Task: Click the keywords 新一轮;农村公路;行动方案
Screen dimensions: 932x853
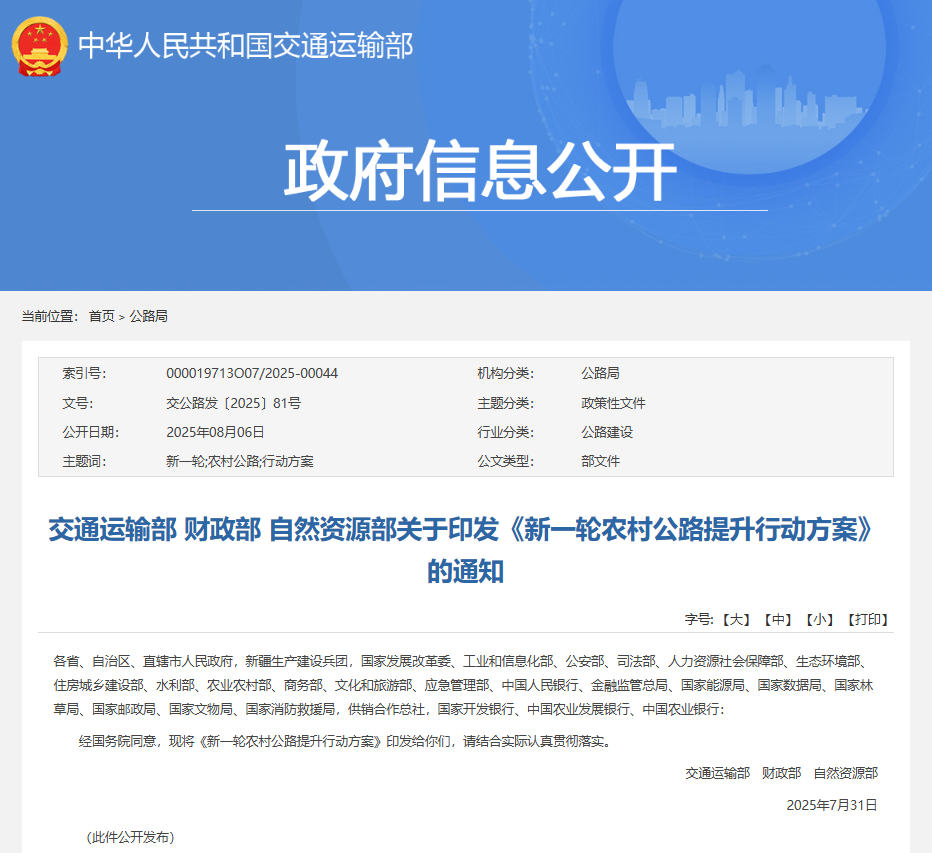Action: (239, 461)
